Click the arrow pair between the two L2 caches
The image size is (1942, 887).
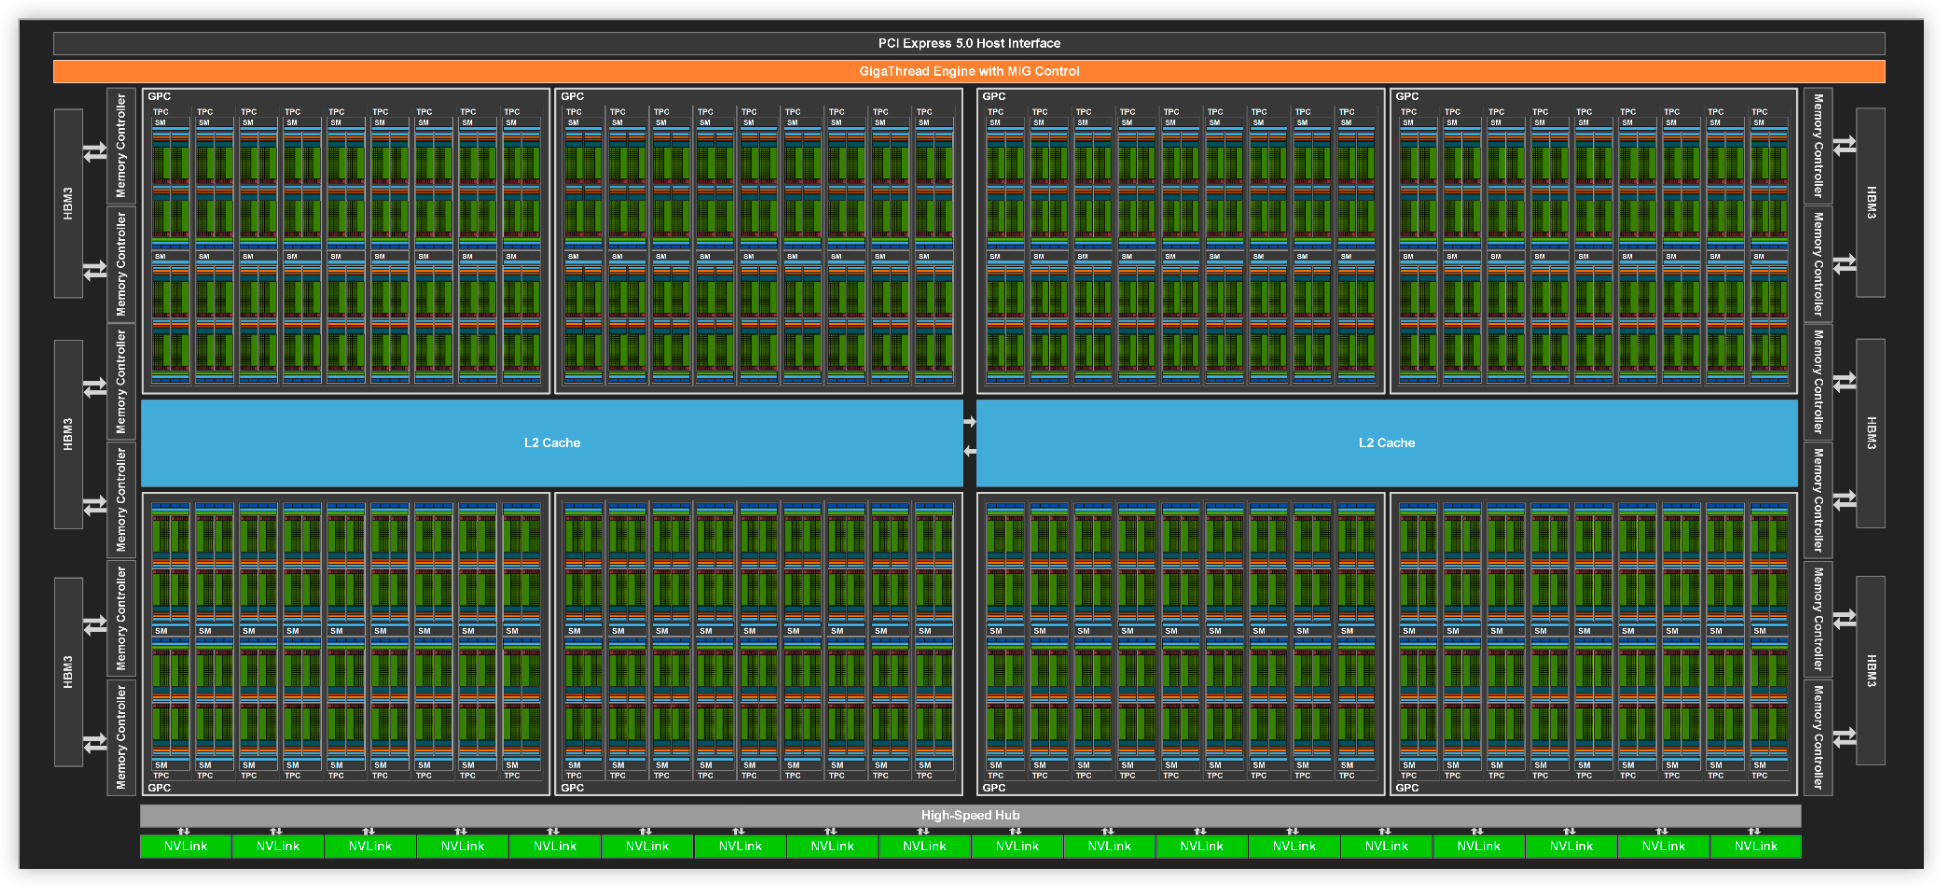[970, 437]
